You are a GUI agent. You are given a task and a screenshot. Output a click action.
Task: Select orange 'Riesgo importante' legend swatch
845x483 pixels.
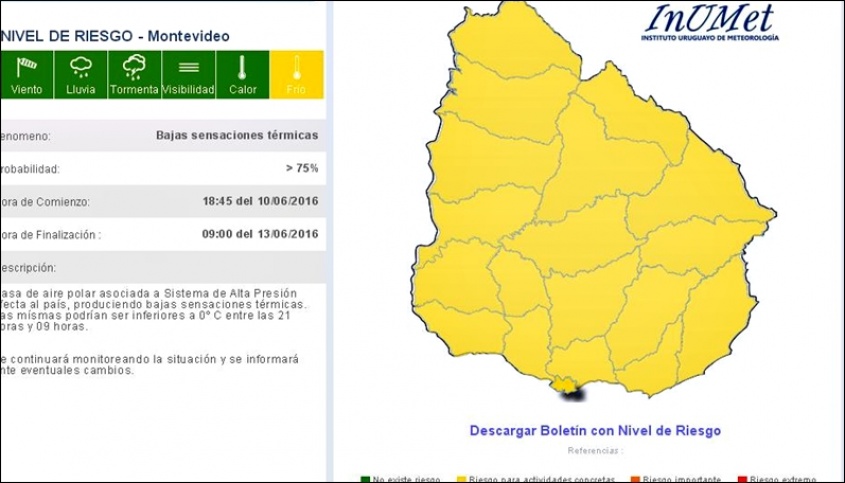point(635,479)
